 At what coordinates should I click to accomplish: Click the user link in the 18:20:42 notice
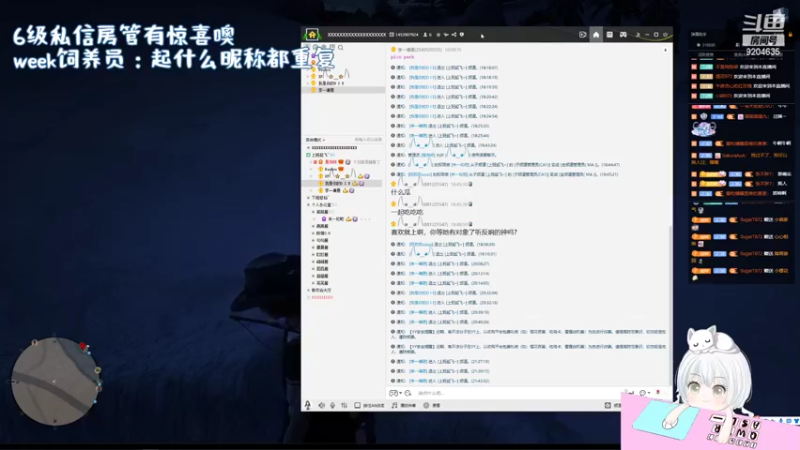tap(422, 96)
